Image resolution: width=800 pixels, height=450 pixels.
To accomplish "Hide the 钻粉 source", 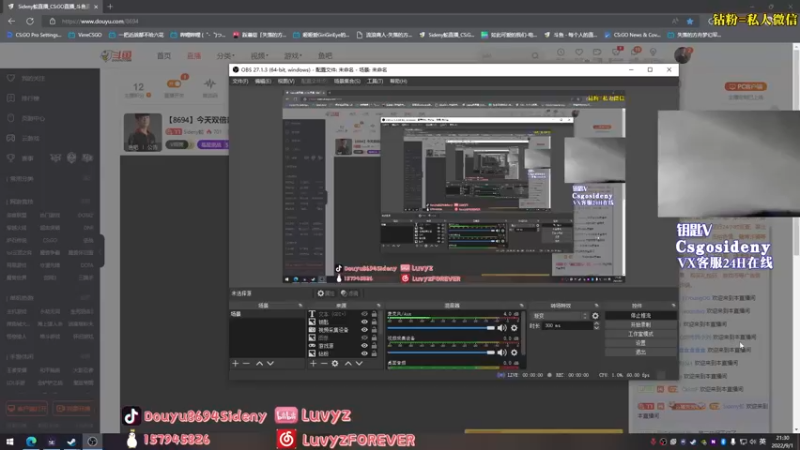I will click(364, 354).
